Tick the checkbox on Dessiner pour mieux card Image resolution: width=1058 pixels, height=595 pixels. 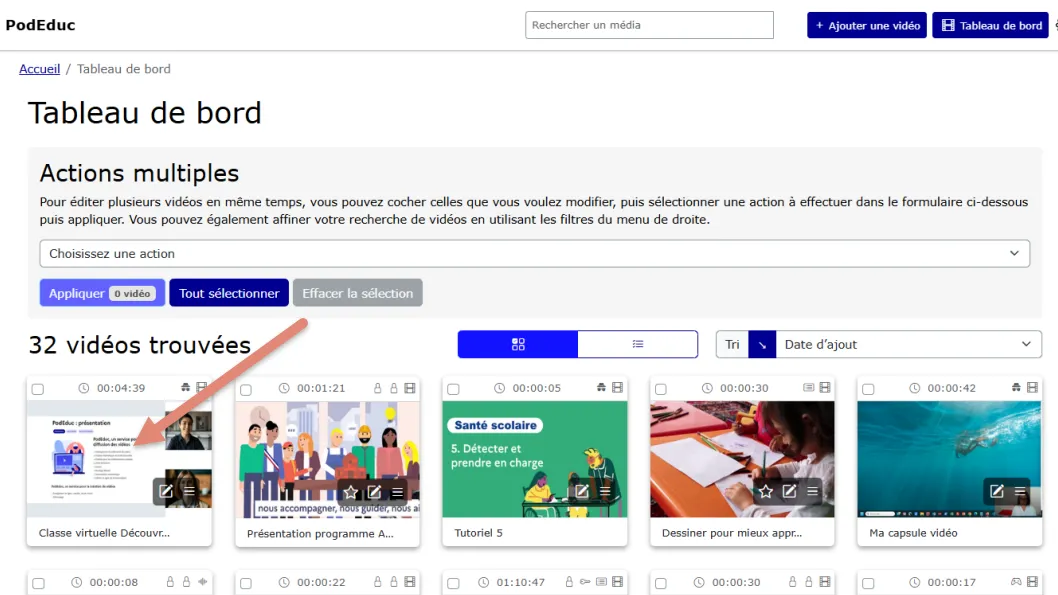661,389
